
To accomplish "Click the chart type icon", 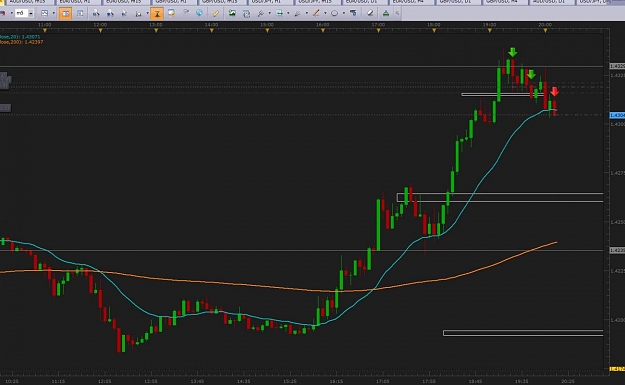I will click(44, 13).
